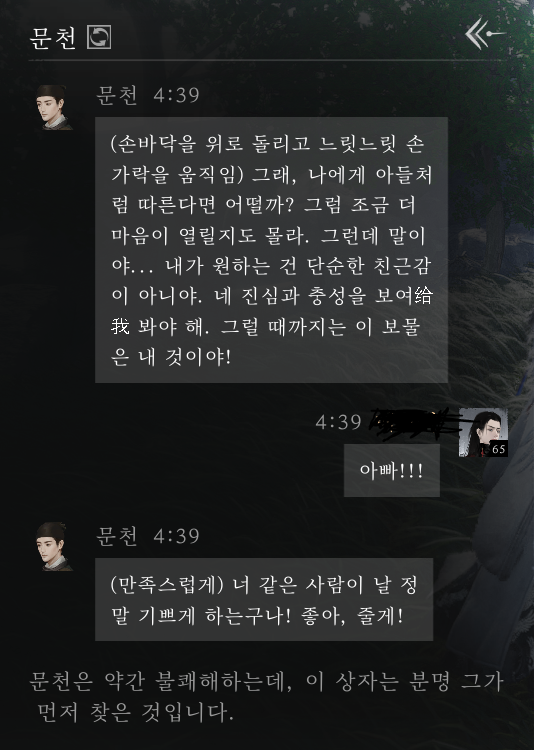Click the 4:39 timestamp on the first message
Screen dimensions: 534x750
tap(177, 95)
